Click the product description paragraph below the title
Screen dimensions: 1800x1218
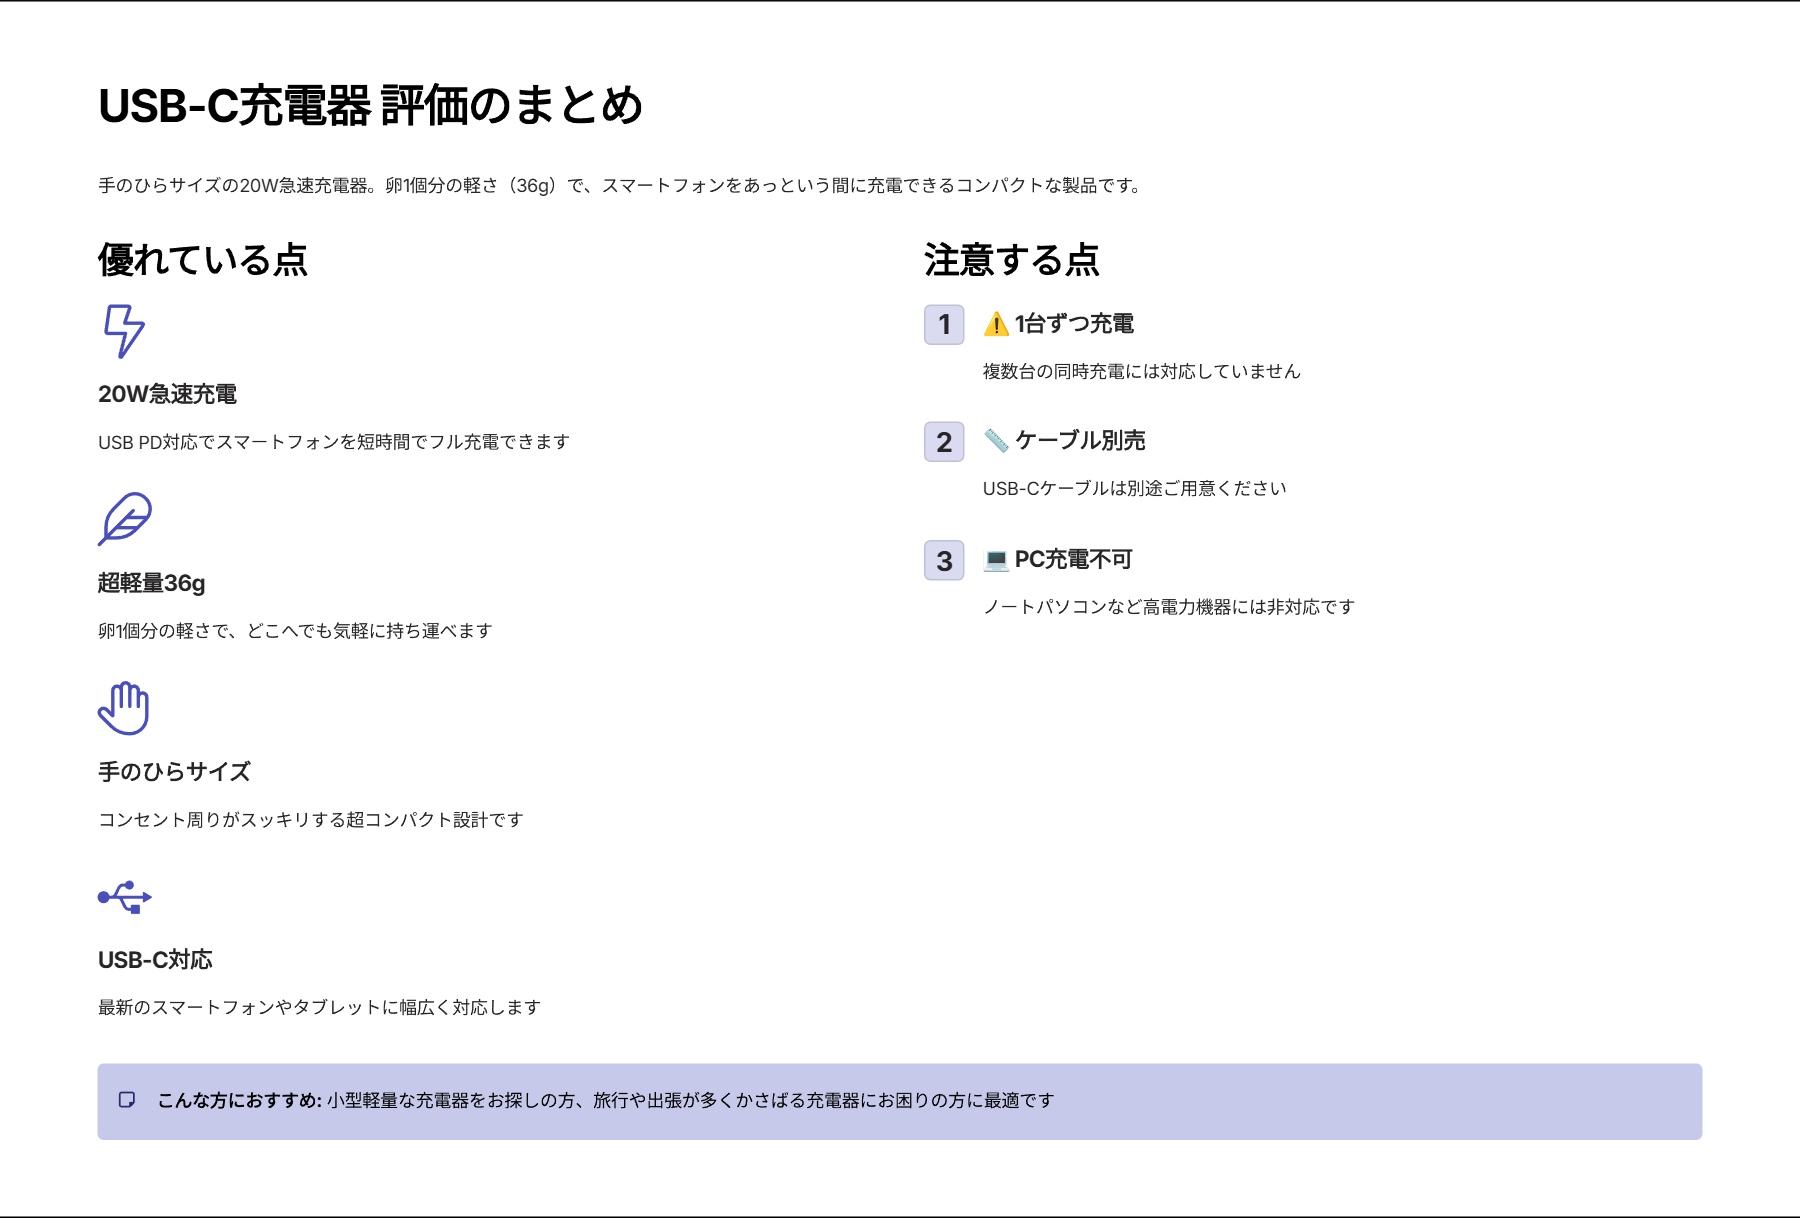tap(619, 184)
